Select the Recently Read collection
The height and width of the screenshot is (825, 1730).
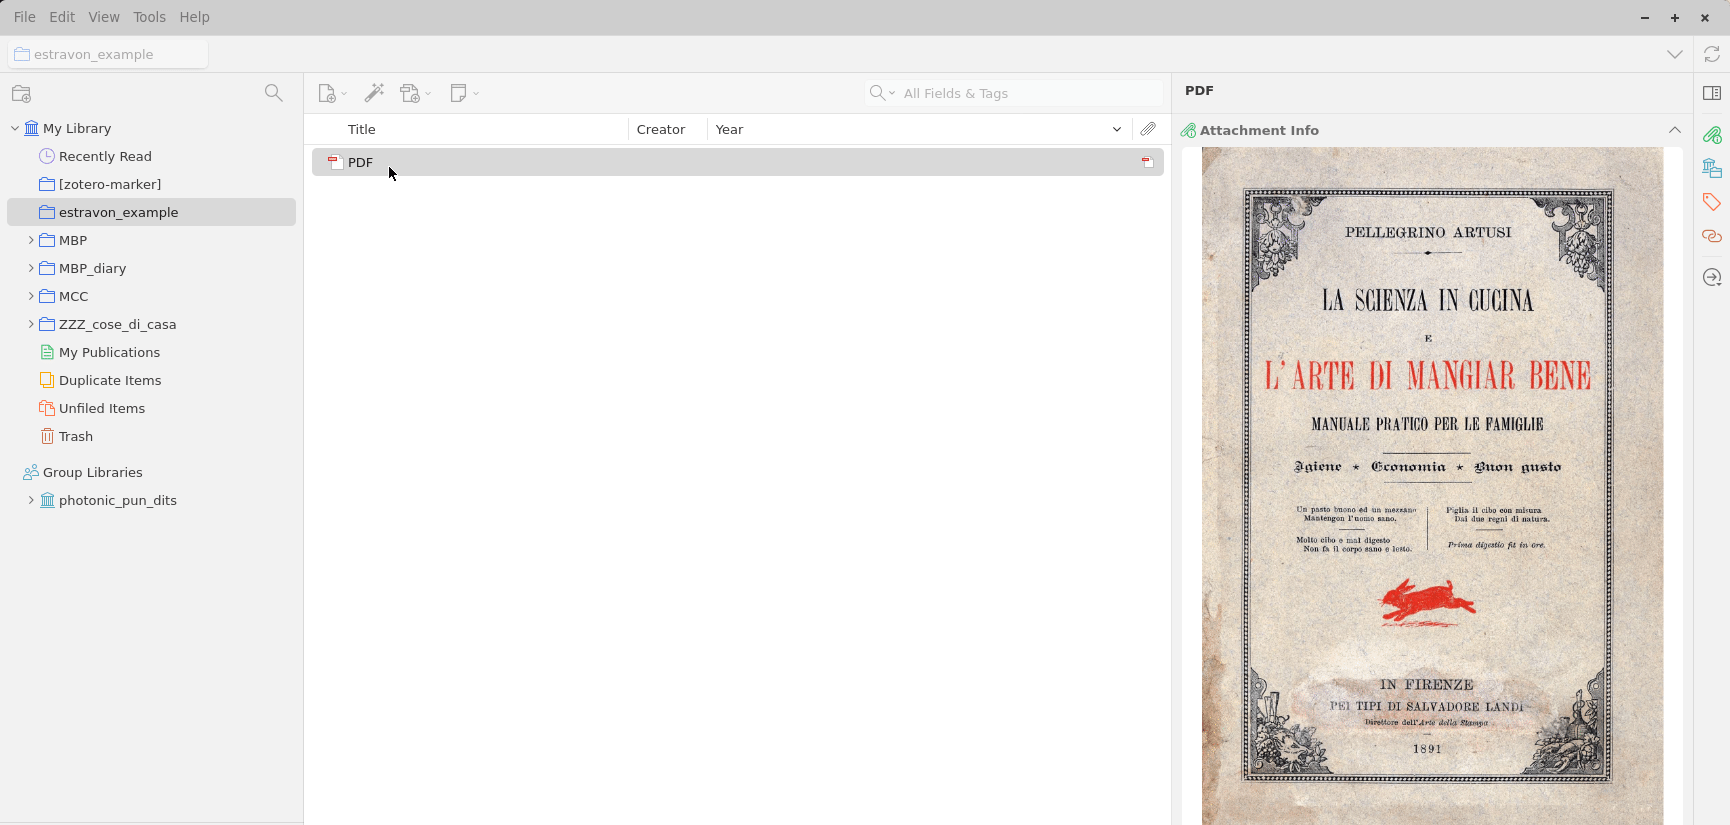[105, 156]
